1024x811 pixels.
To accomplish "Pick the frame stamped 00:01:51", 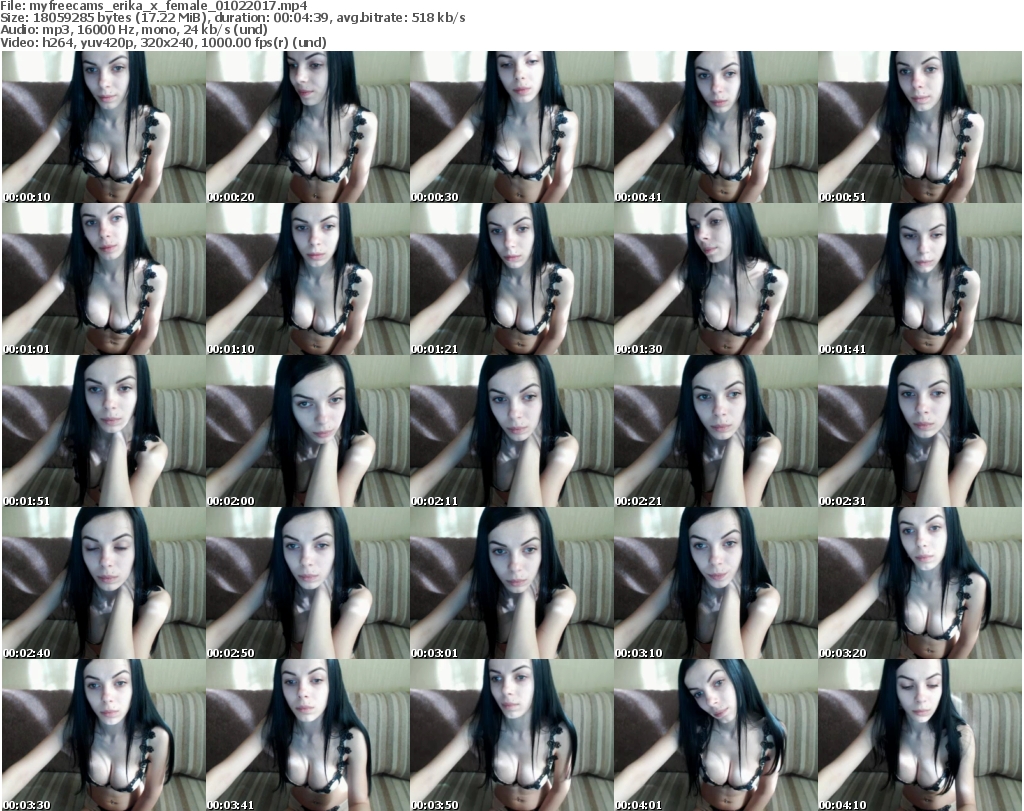I will 104,431.
